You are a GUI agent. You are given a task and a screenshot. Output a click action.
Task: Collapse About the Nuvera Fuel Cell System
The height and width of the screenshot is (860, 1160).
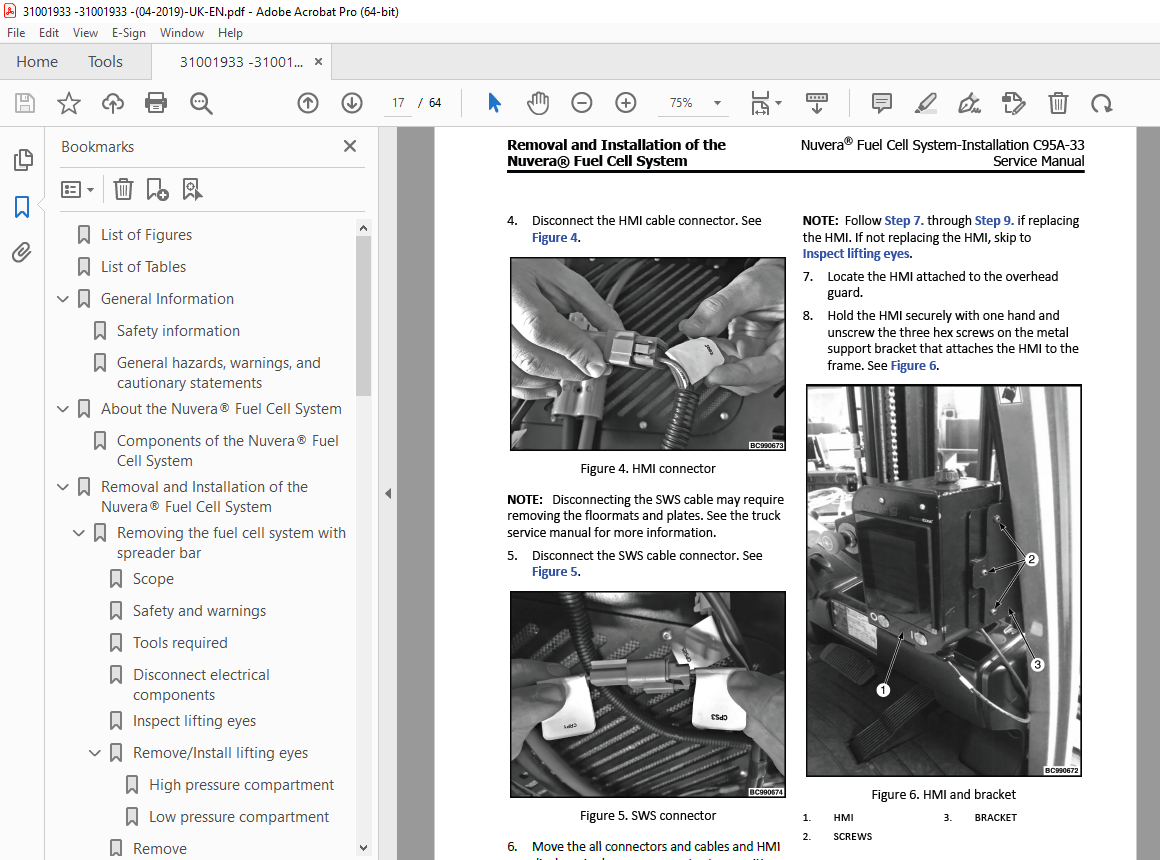(x=63, y=409)
